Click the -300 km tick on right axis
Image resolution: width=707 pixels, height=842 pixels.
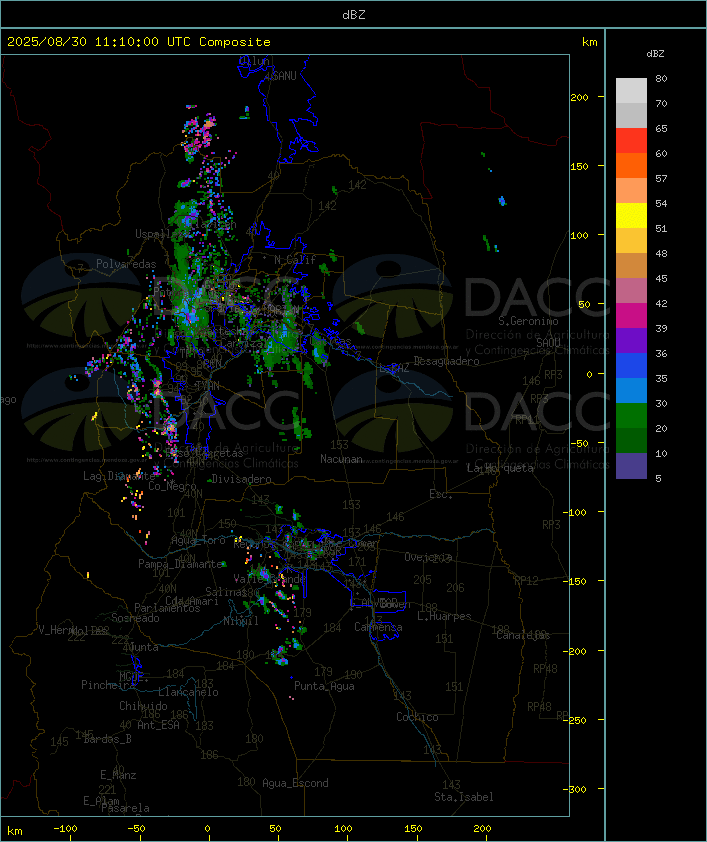coord(577,789)
